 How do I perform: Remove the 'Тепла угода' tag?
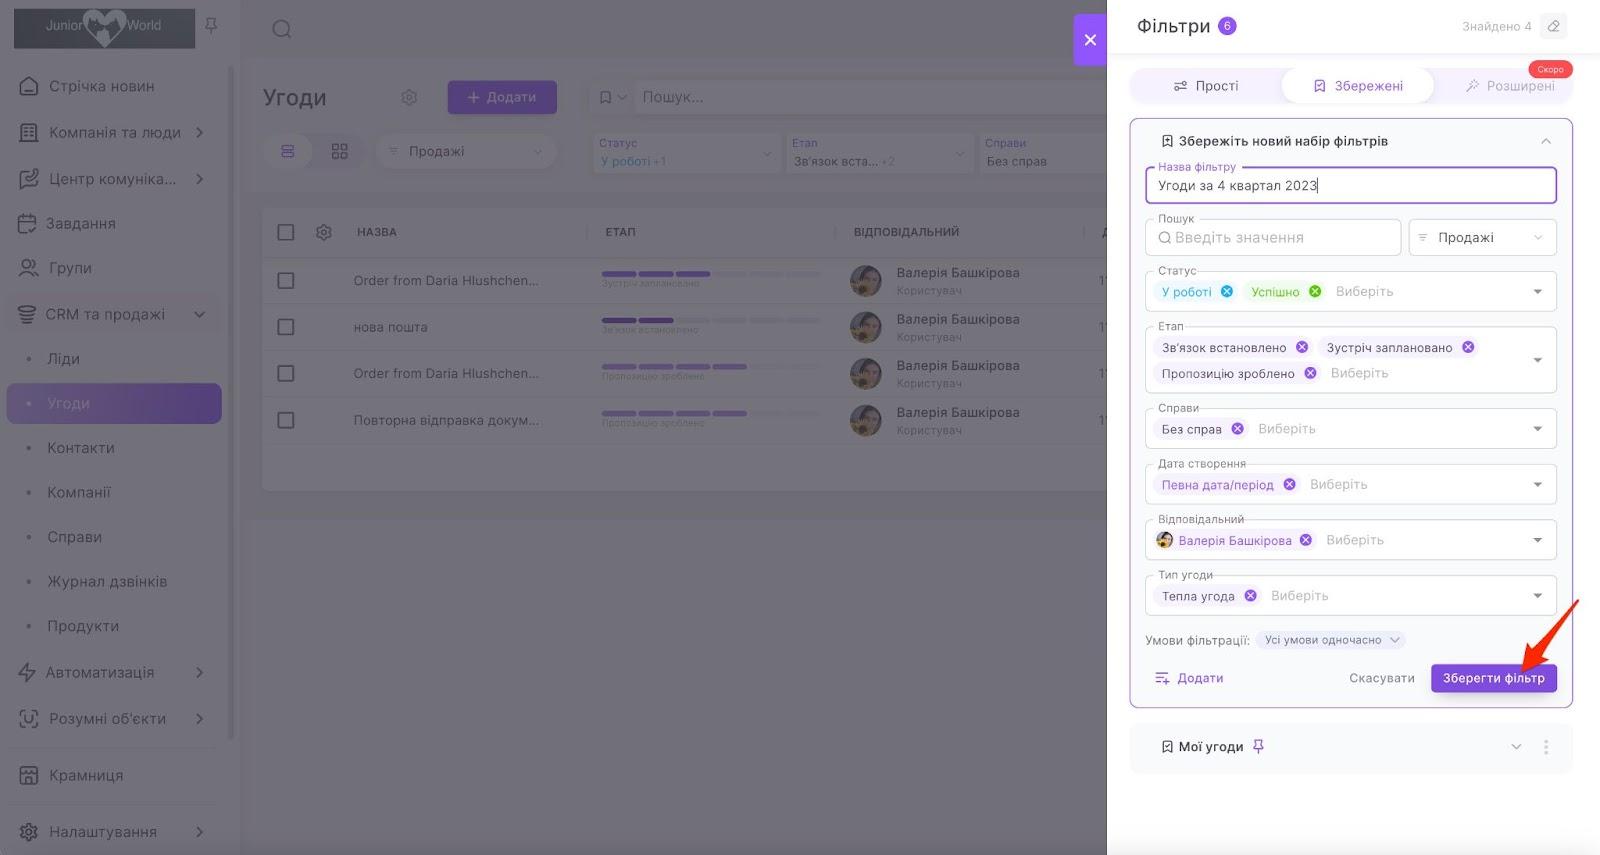click(1250, 596)
